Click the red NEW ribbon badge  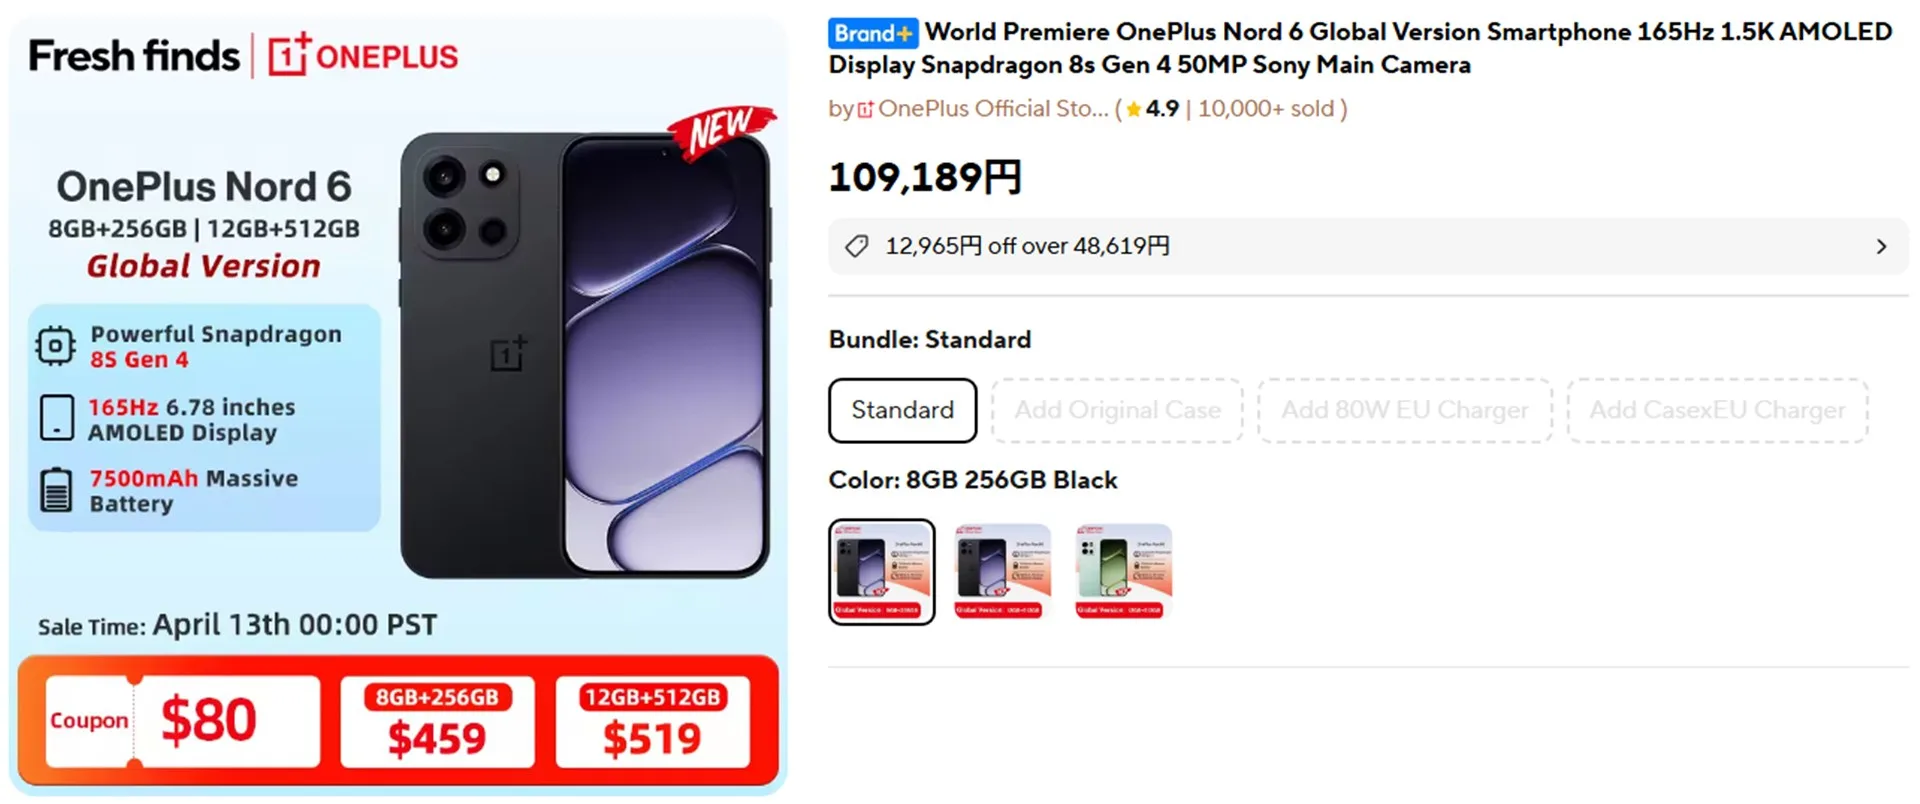721,130
